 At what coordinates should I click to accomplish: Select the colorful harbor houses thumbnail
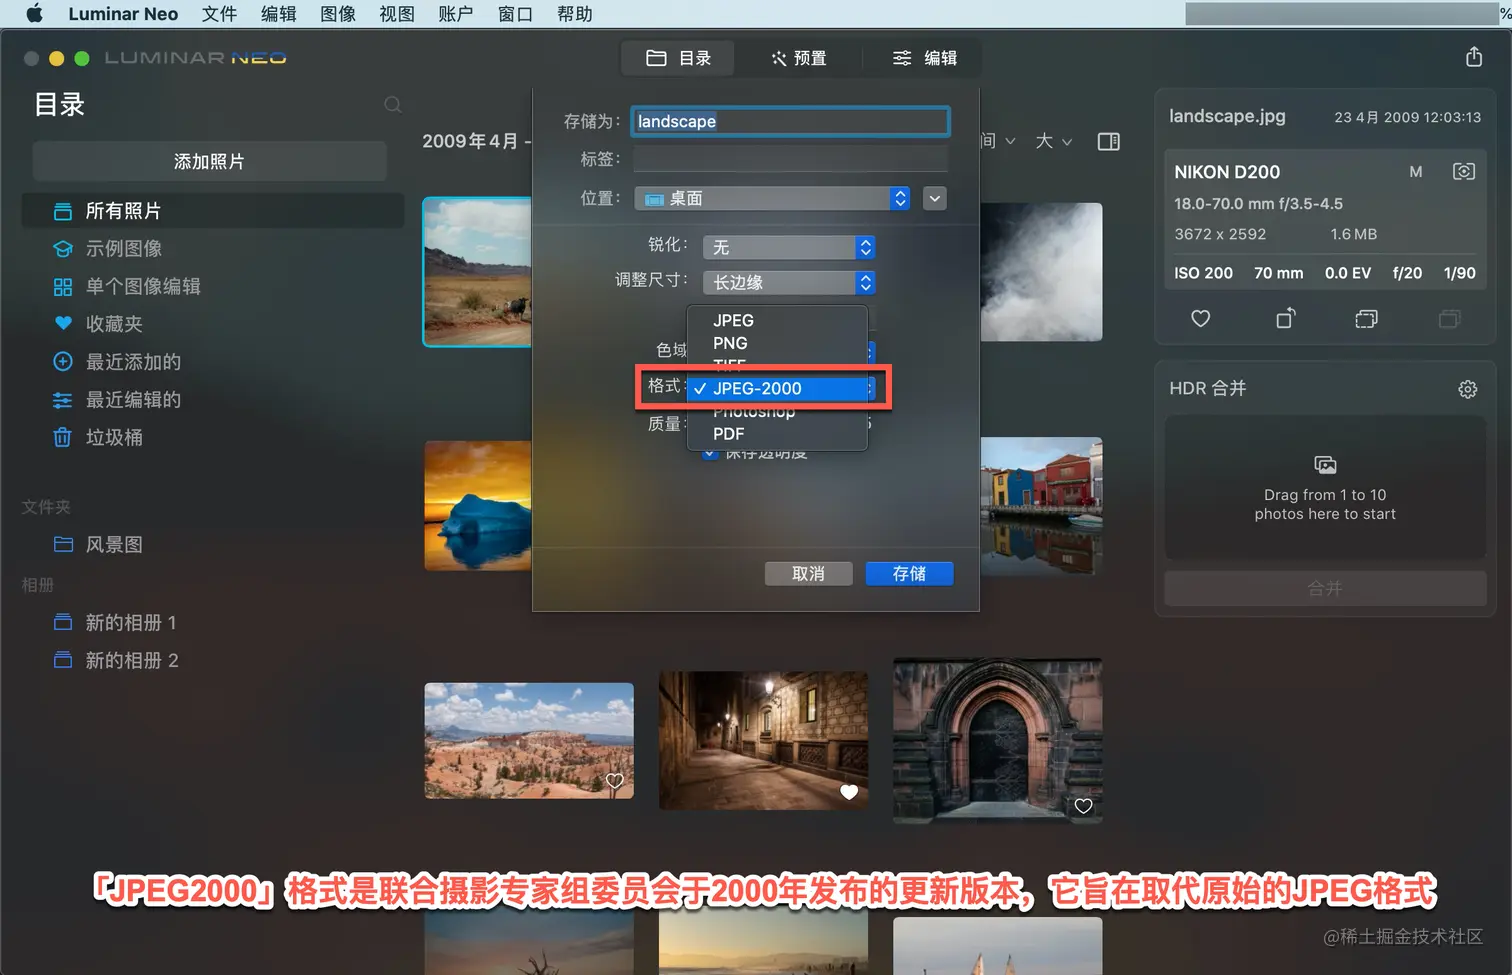coord(1041,506)
